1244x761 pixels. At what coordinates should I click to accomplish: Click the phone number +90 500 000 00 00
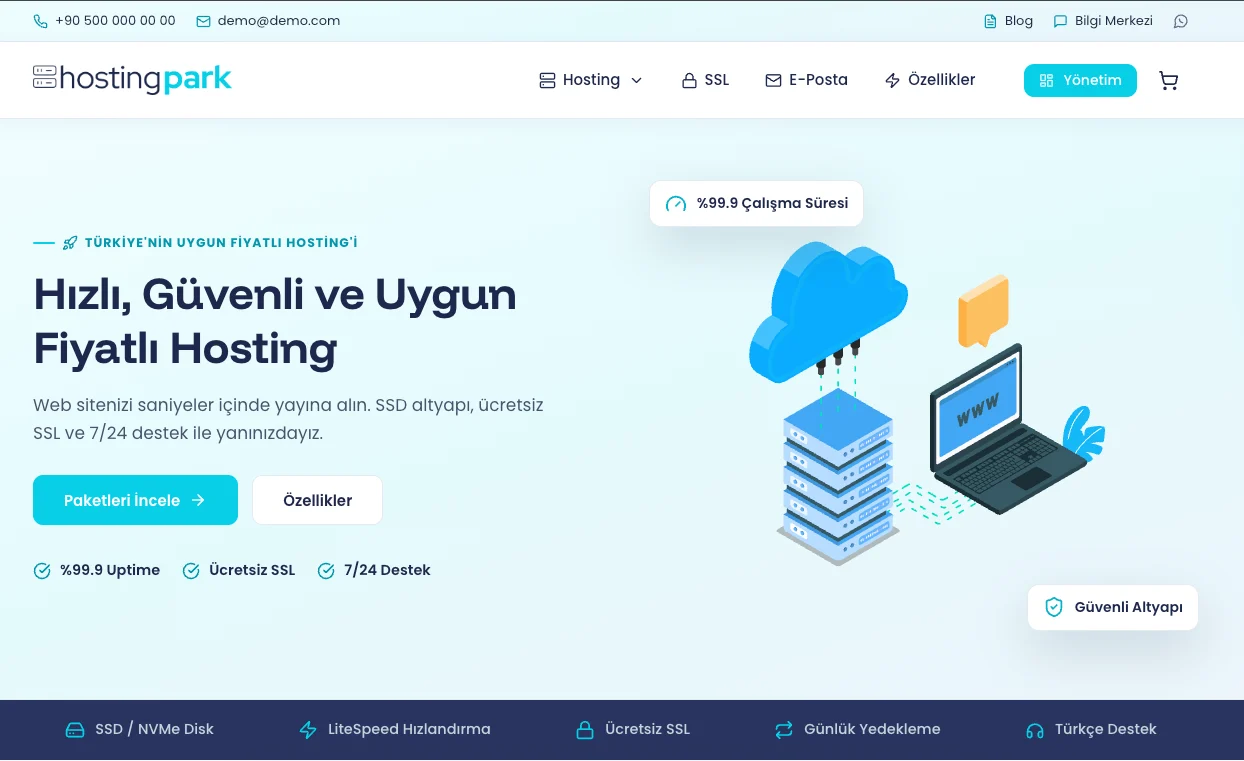click(x=115, y=21)
